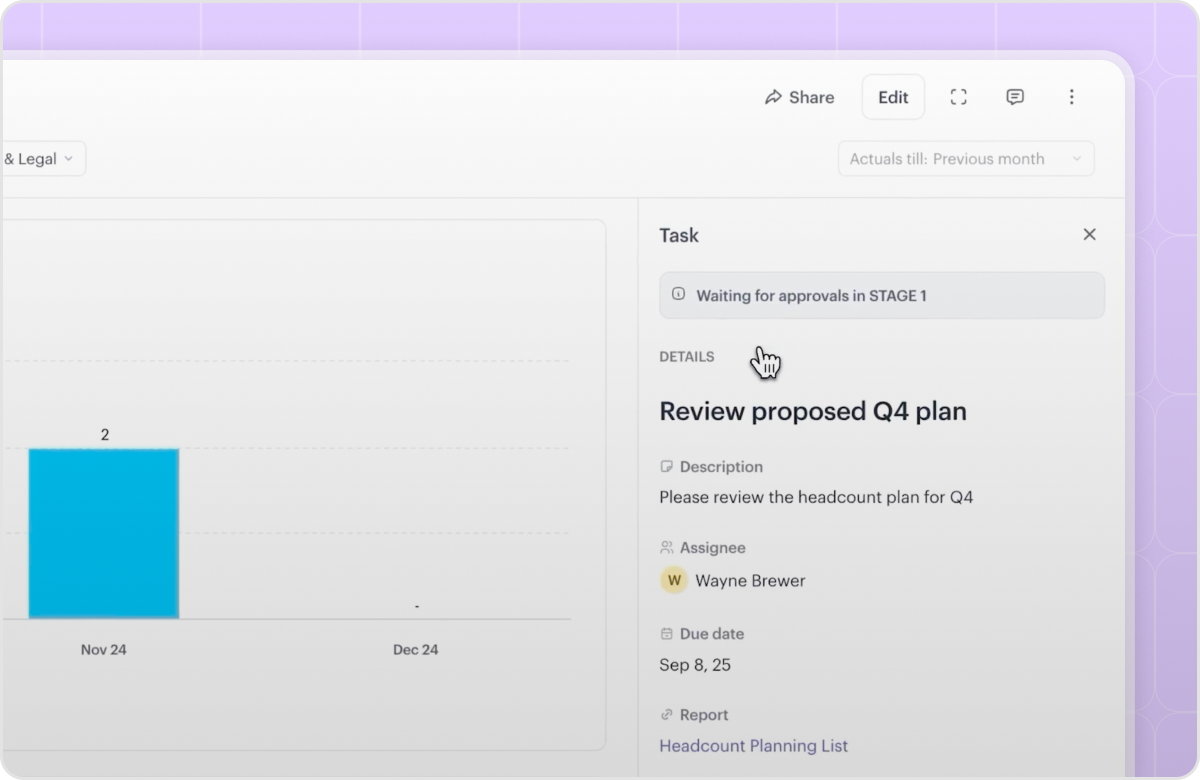Click the Assignee people icon
The height and width of the screenshot is (780, 1200).
coord(667,548)
